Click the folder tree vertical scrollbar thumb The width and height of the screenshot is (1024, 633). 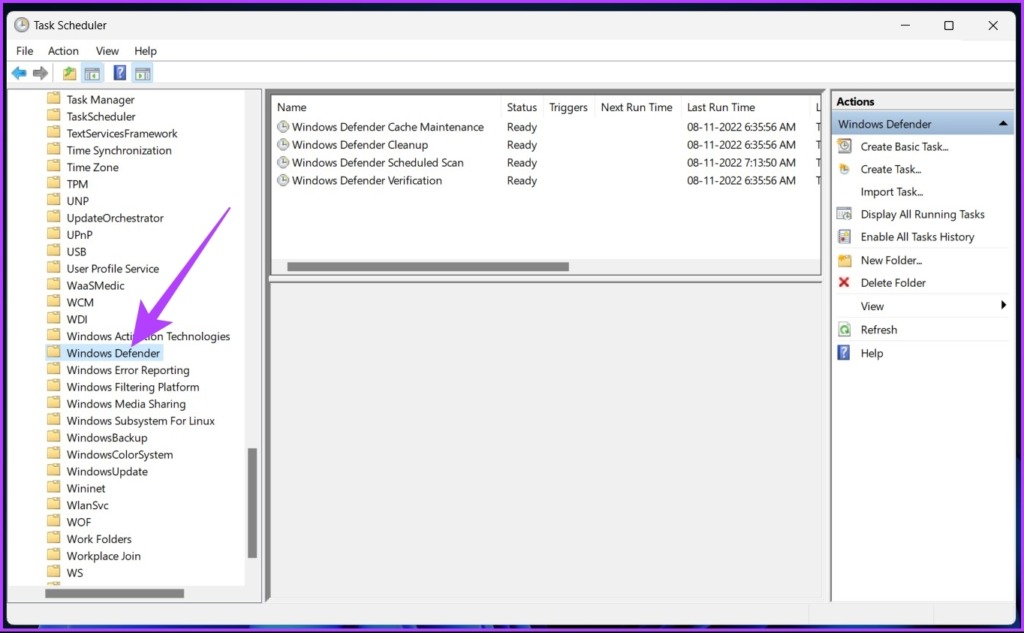pyautogui.click(x=252, y=503)
